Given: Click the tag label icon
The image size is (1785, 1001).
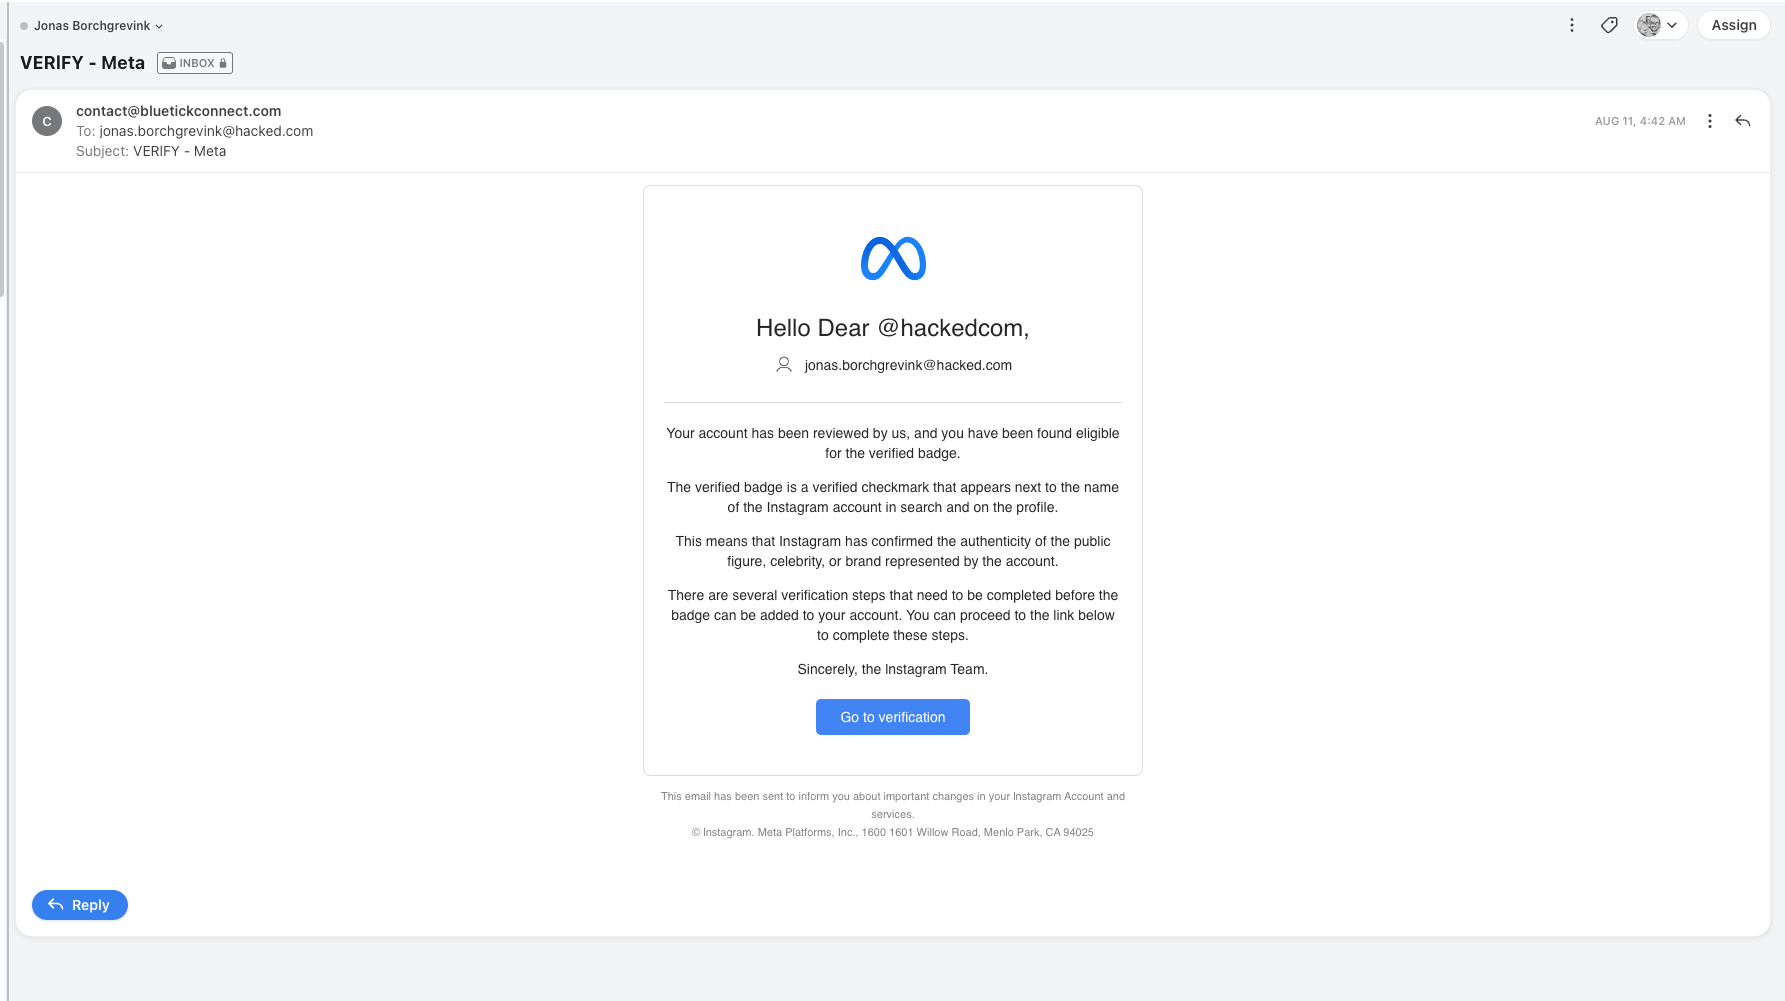Looking at the screenshot, I should click(x=1609, y=25).
